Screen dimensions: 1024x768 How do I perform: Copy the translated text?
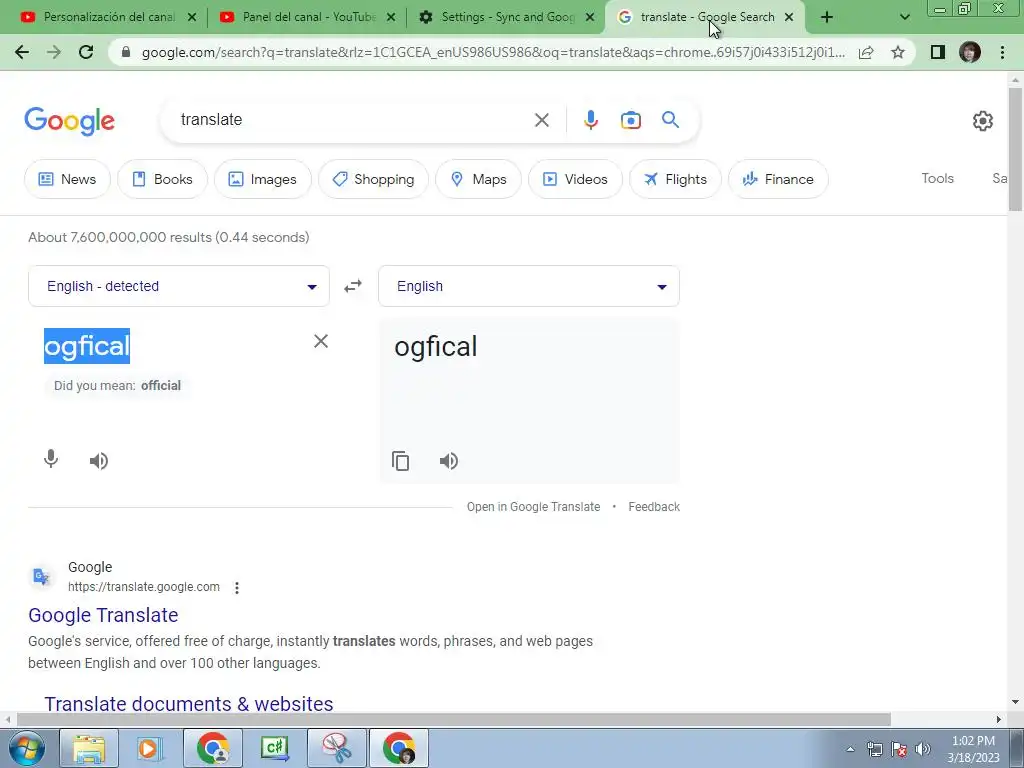tap(400, 461)
